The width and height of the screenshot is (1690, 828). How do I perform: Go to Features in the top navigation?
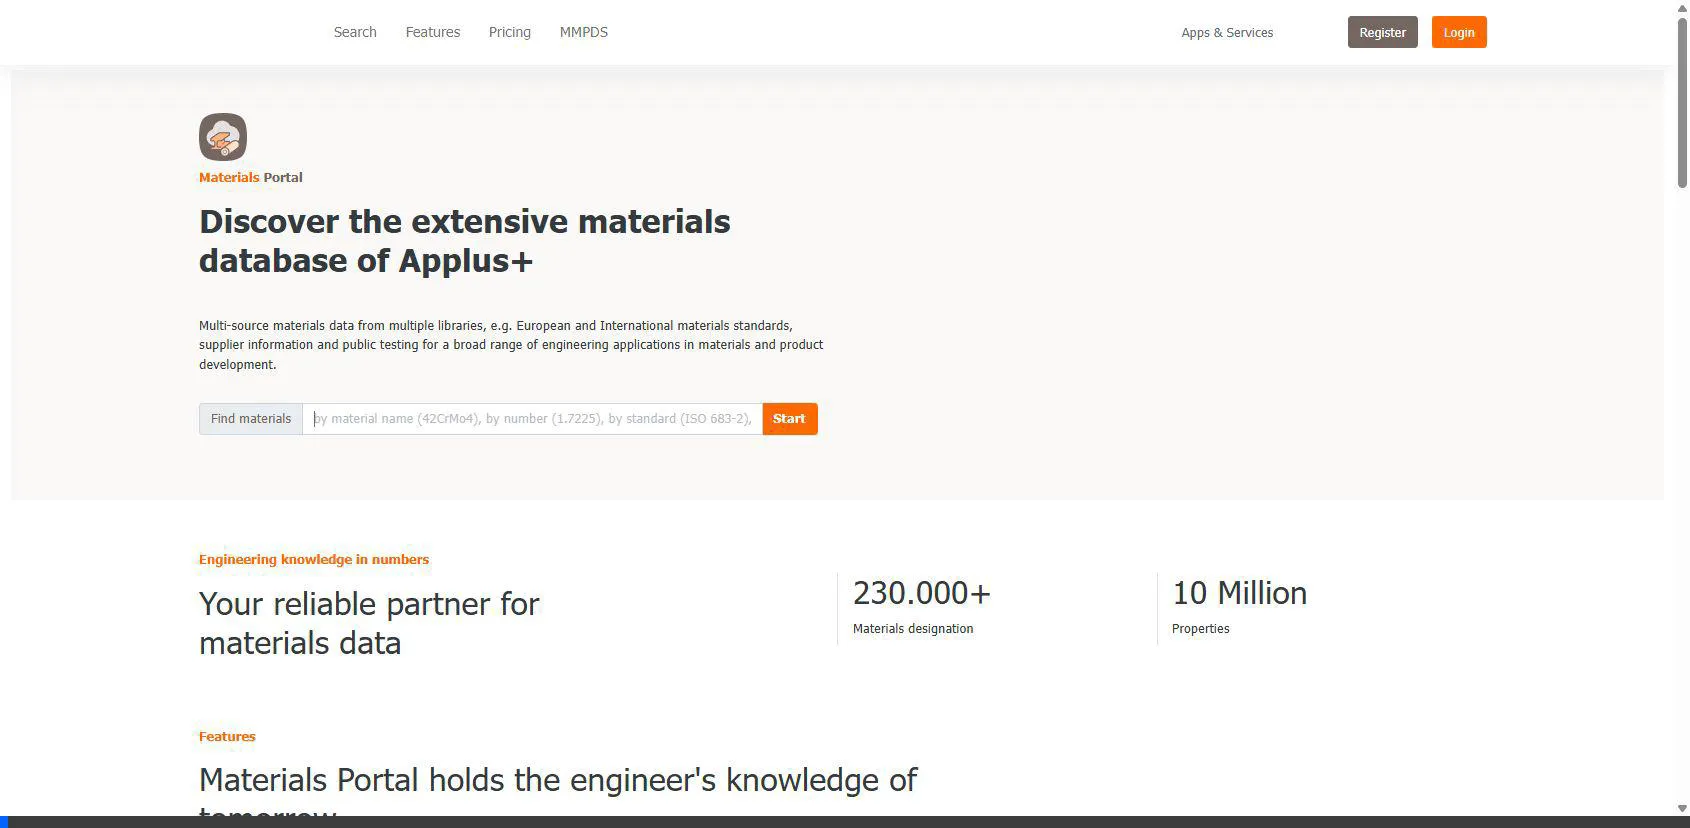(x=432, y=32)
